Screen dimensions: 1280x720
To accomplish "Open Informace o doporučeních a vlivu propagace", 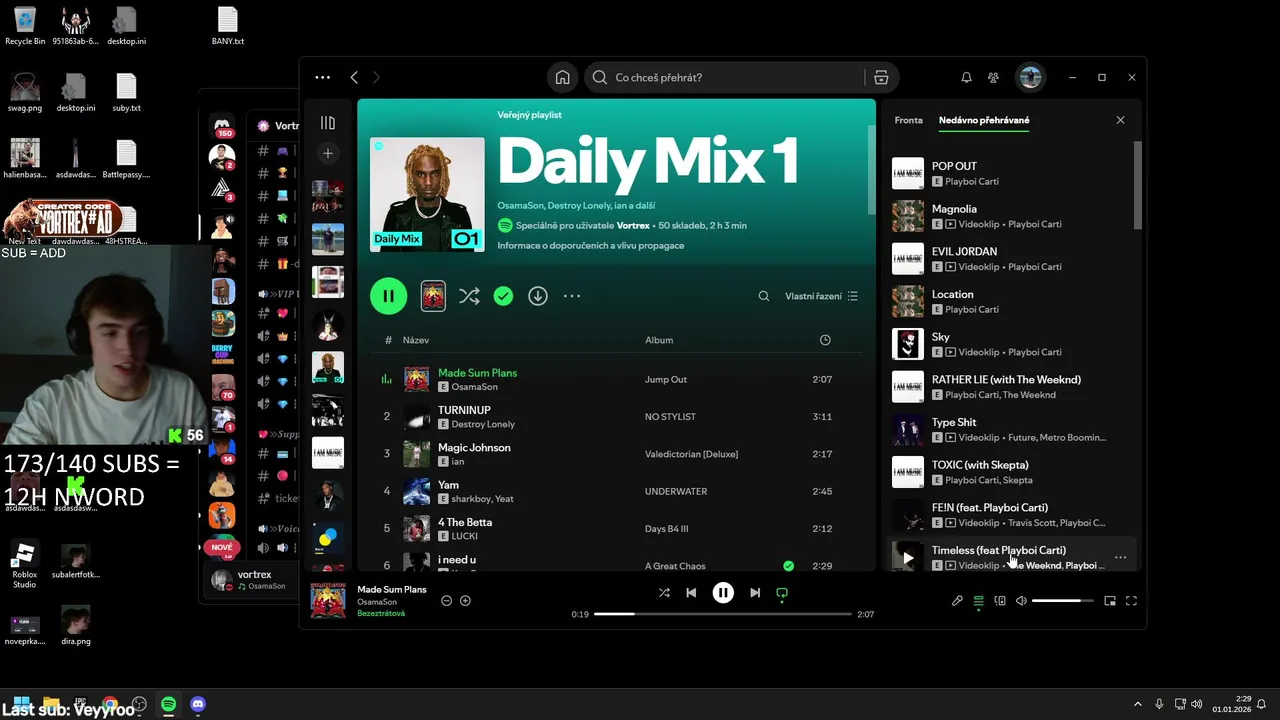I will tap(591, 246).
